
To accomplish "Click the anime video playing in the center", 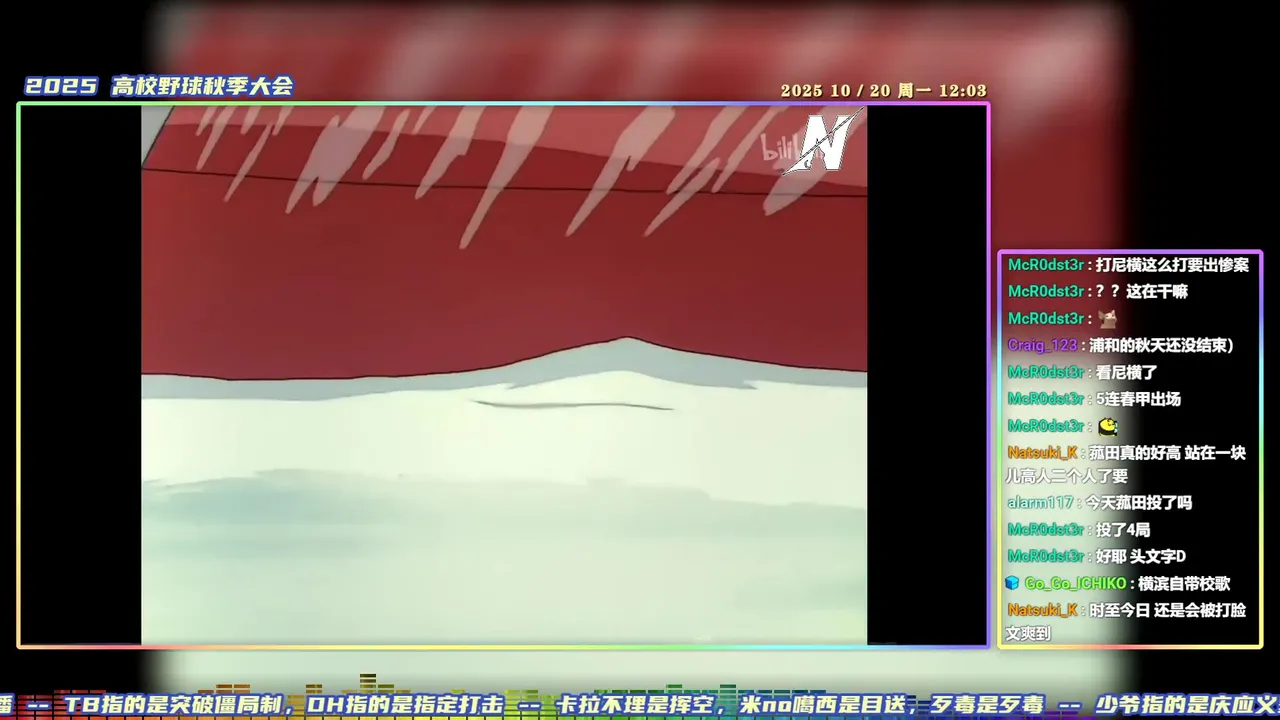I will click(504, 375).
